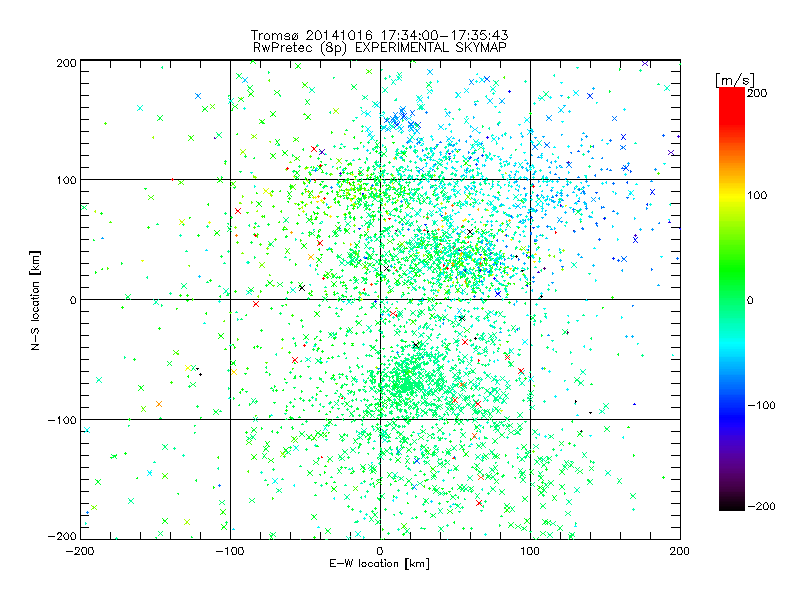
Task: Click the black bottom of the color bar
Action: click(732, 504)
